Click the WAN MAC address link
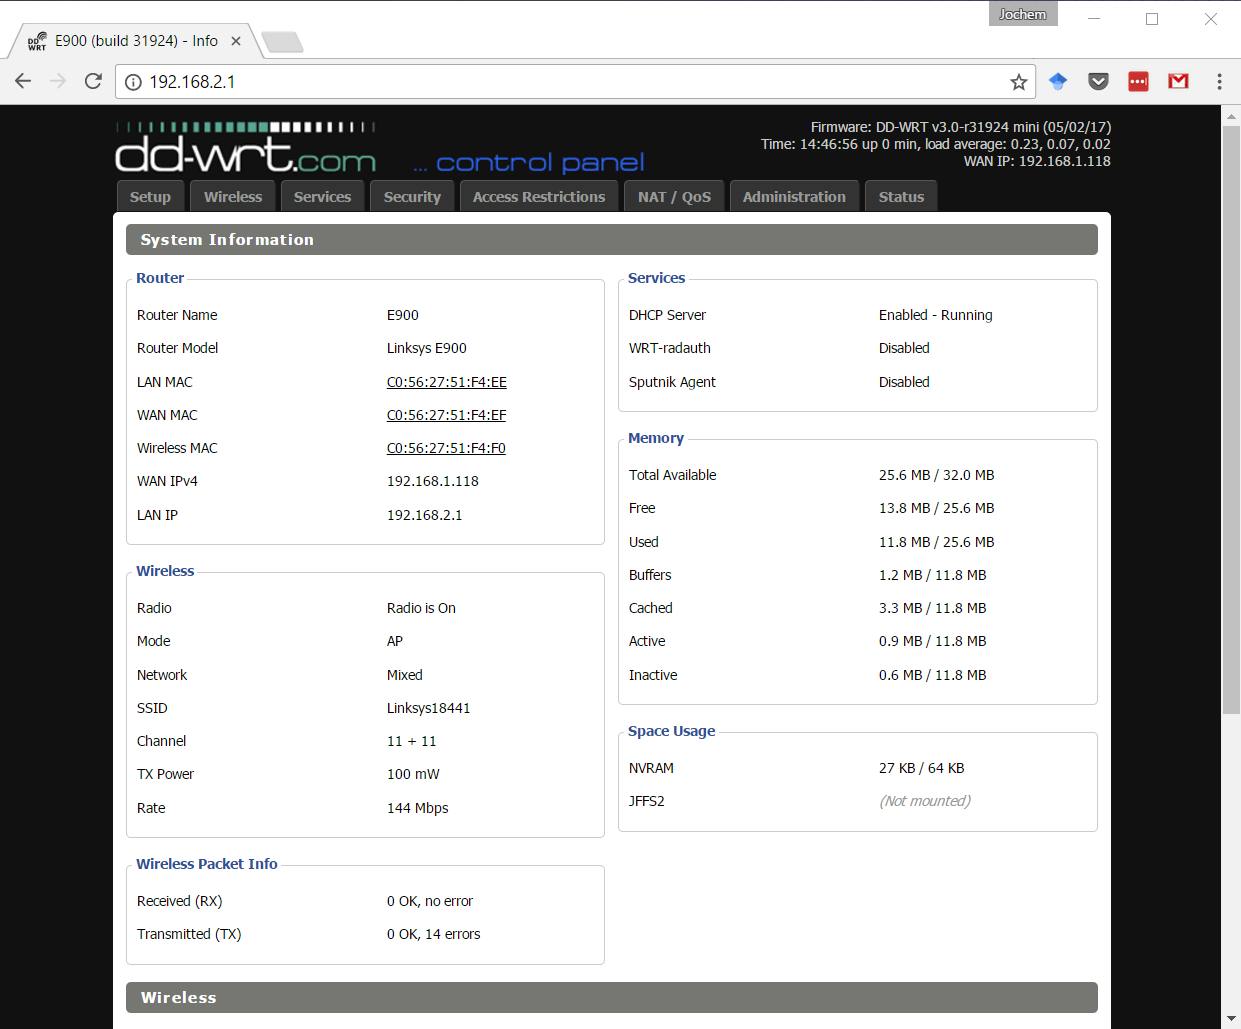 tap(446, 415)
